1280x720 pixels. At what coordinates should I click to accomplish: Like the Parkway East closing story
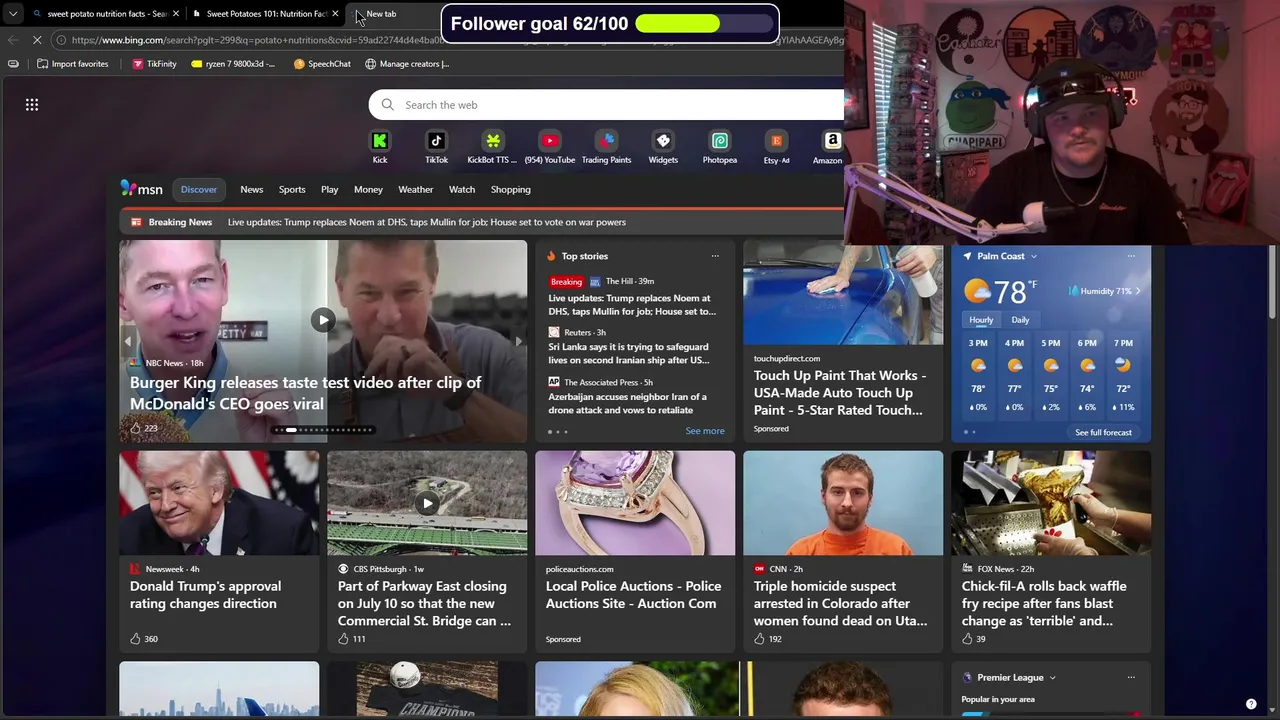(344, 638)
